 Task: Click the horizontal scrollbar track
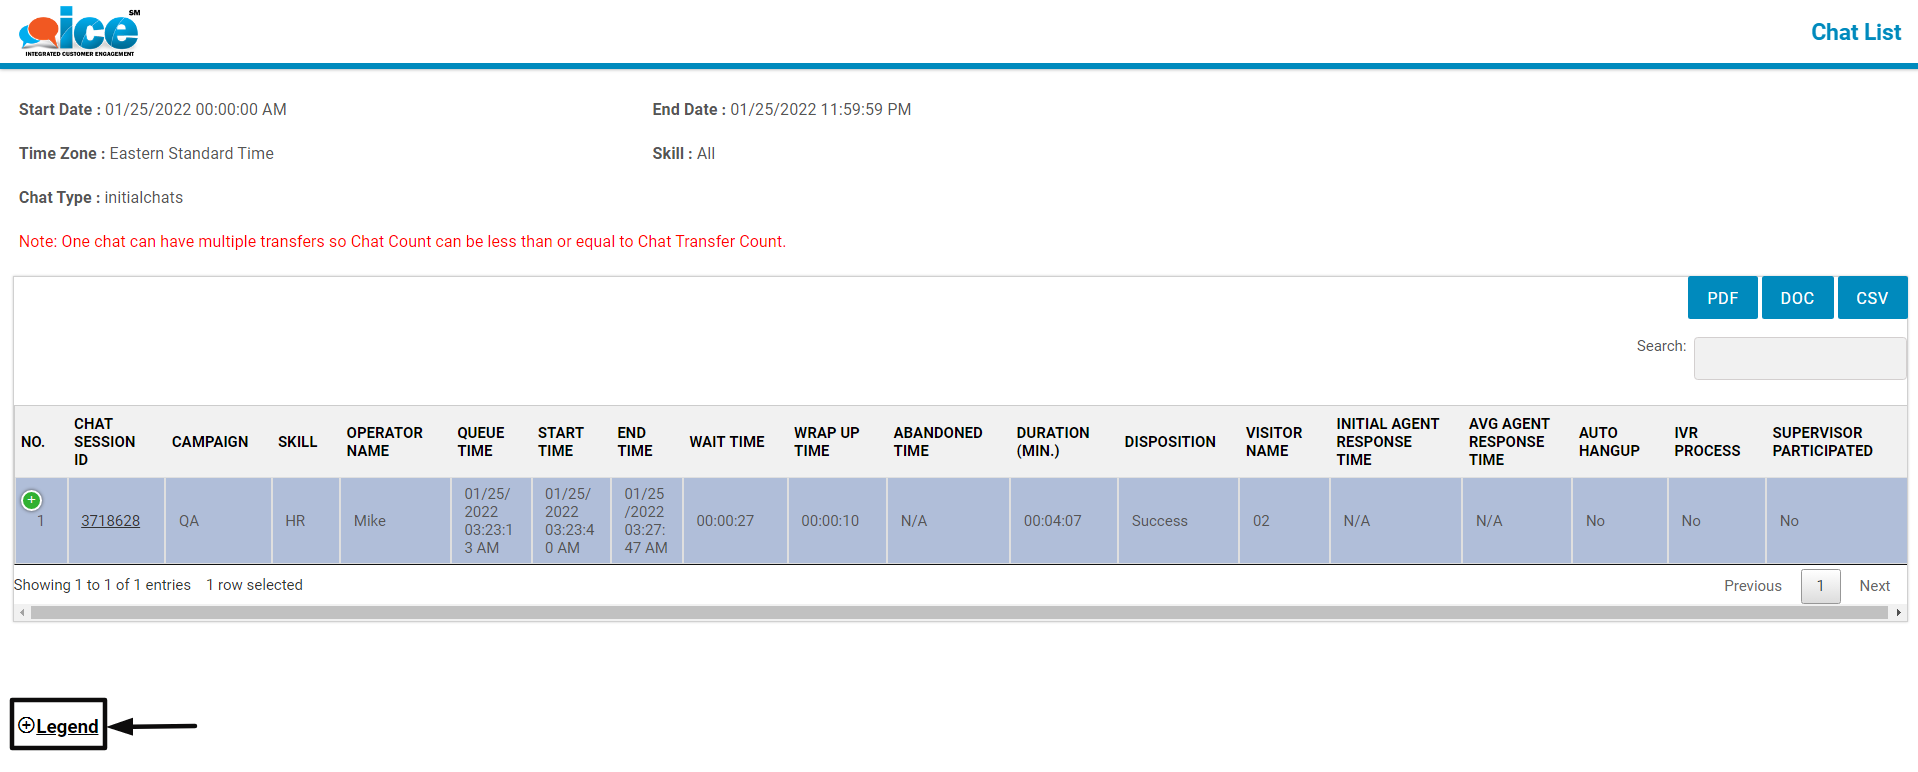coord(958,613)
